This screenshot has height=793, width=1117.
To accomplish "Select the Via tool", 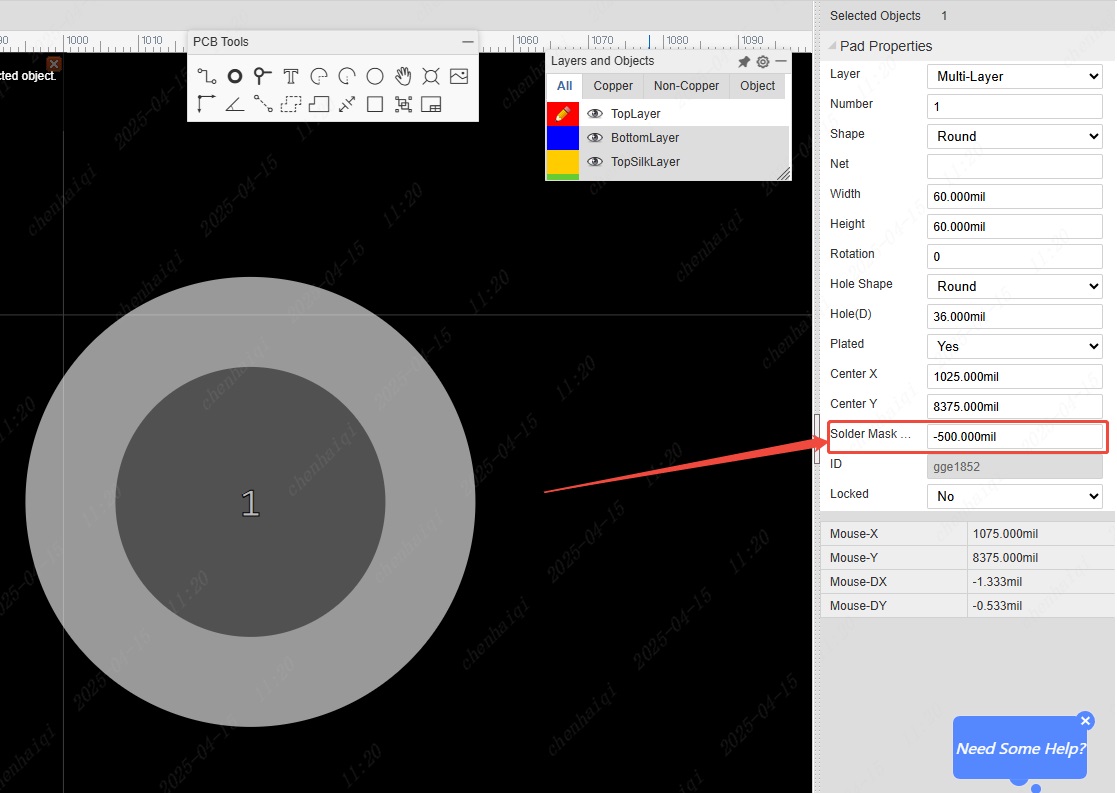I will (x=262, y=76).
